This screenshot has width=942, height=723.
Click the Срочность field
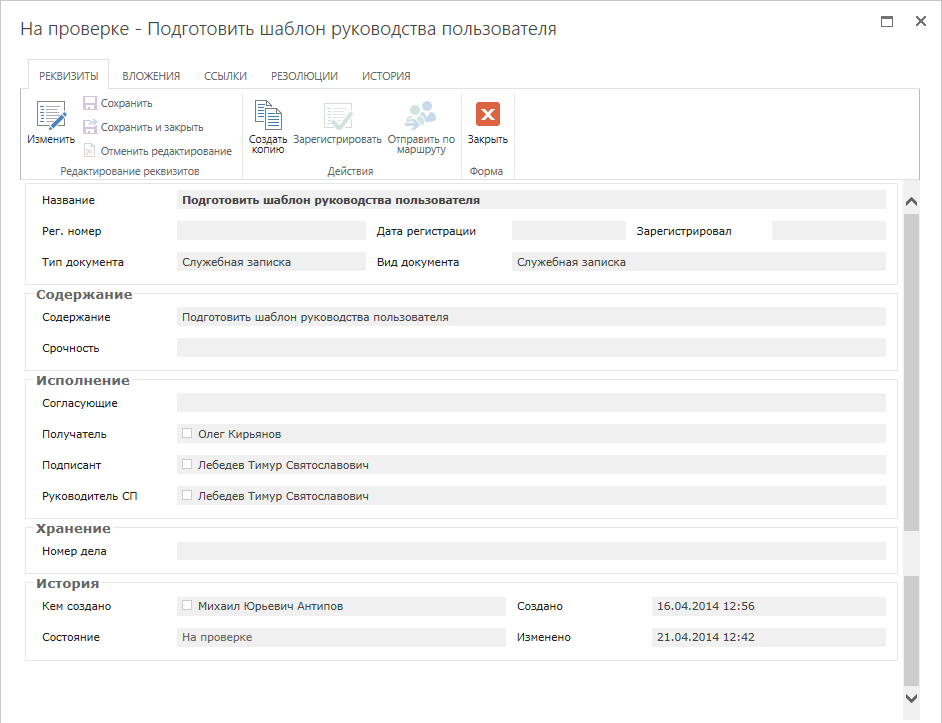[530, 348]
